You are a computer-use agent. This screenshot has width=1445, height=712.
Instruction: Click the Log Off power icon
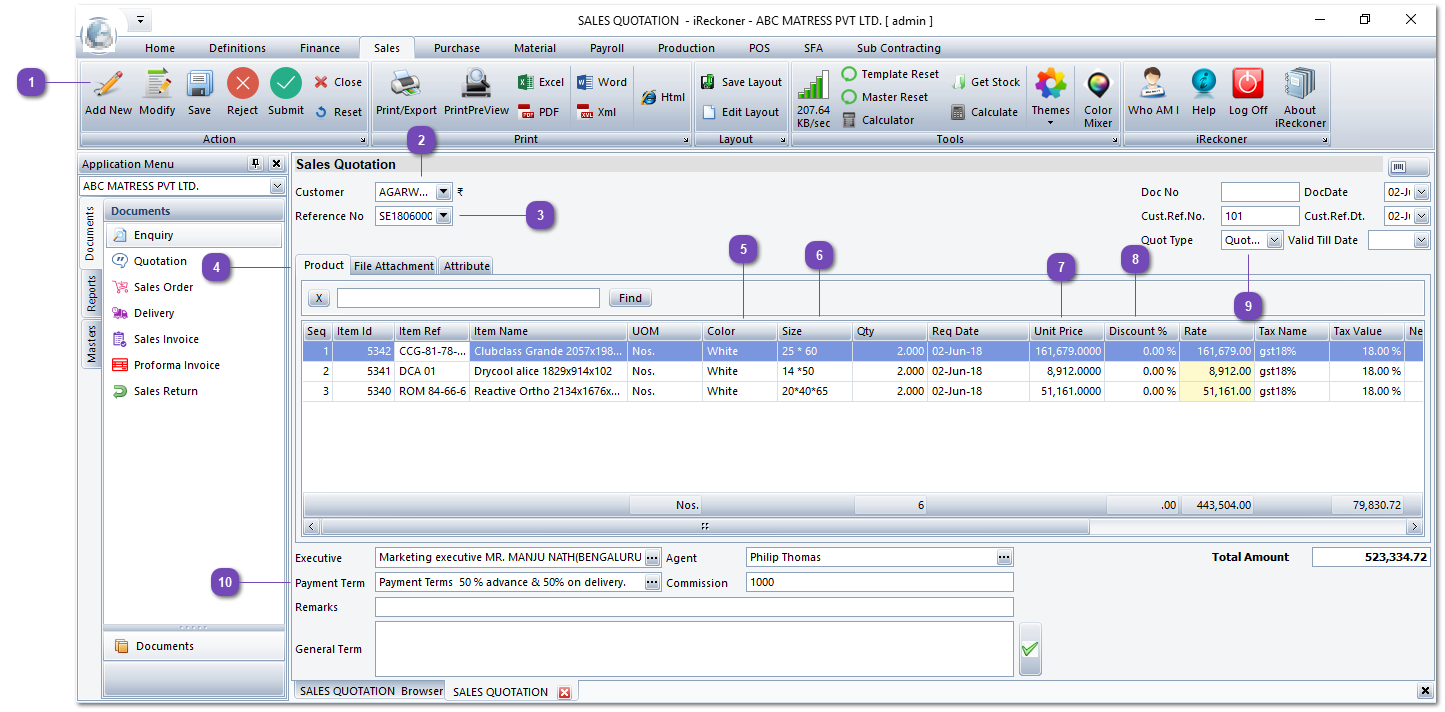point(1247,85)
